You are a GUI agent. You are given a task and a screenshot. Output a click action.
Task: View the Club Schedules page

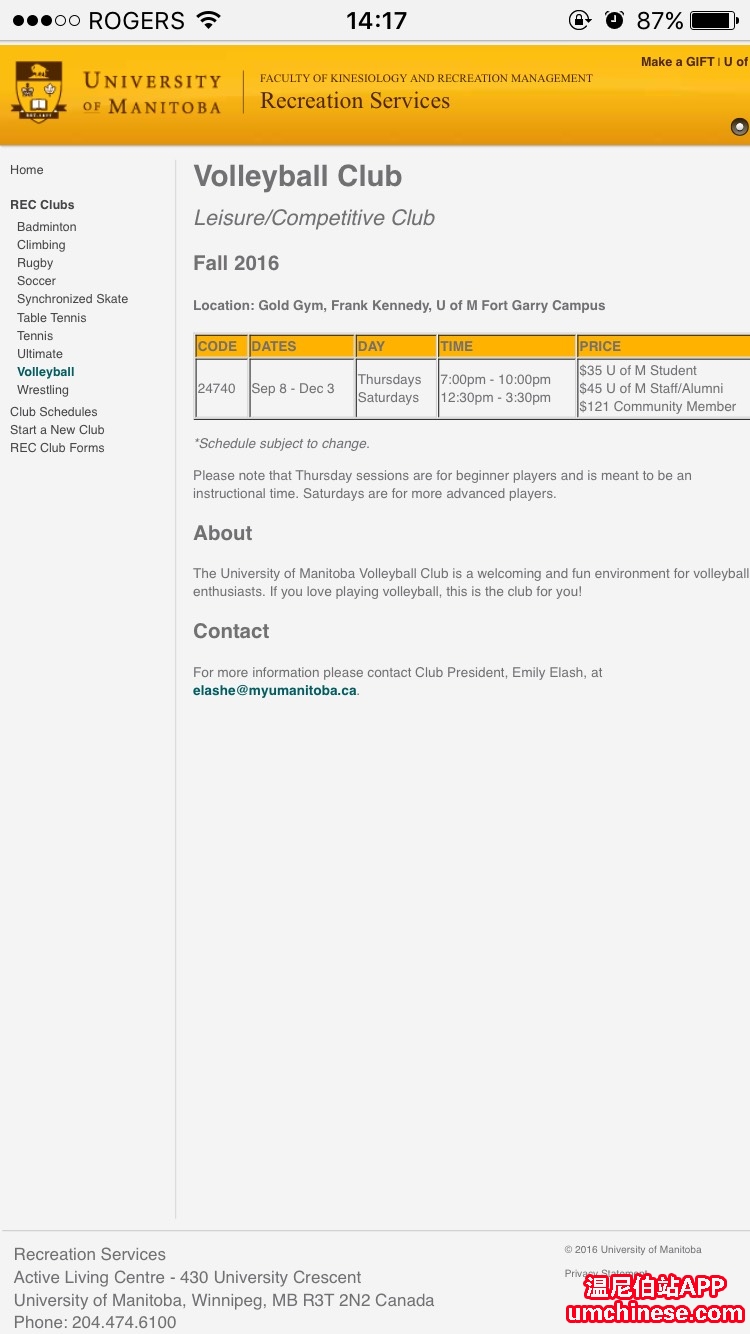click(54, 412)
